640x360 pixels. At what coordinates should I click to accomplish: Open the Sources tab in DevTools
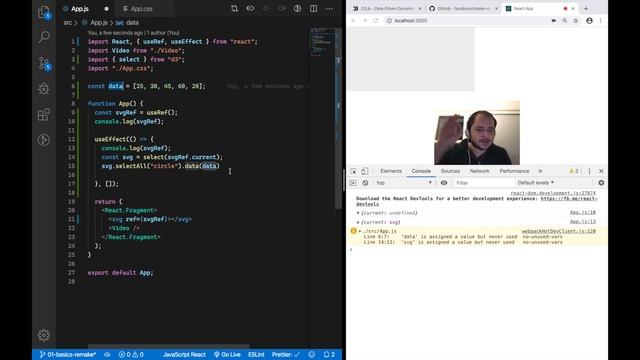[450, 171]
